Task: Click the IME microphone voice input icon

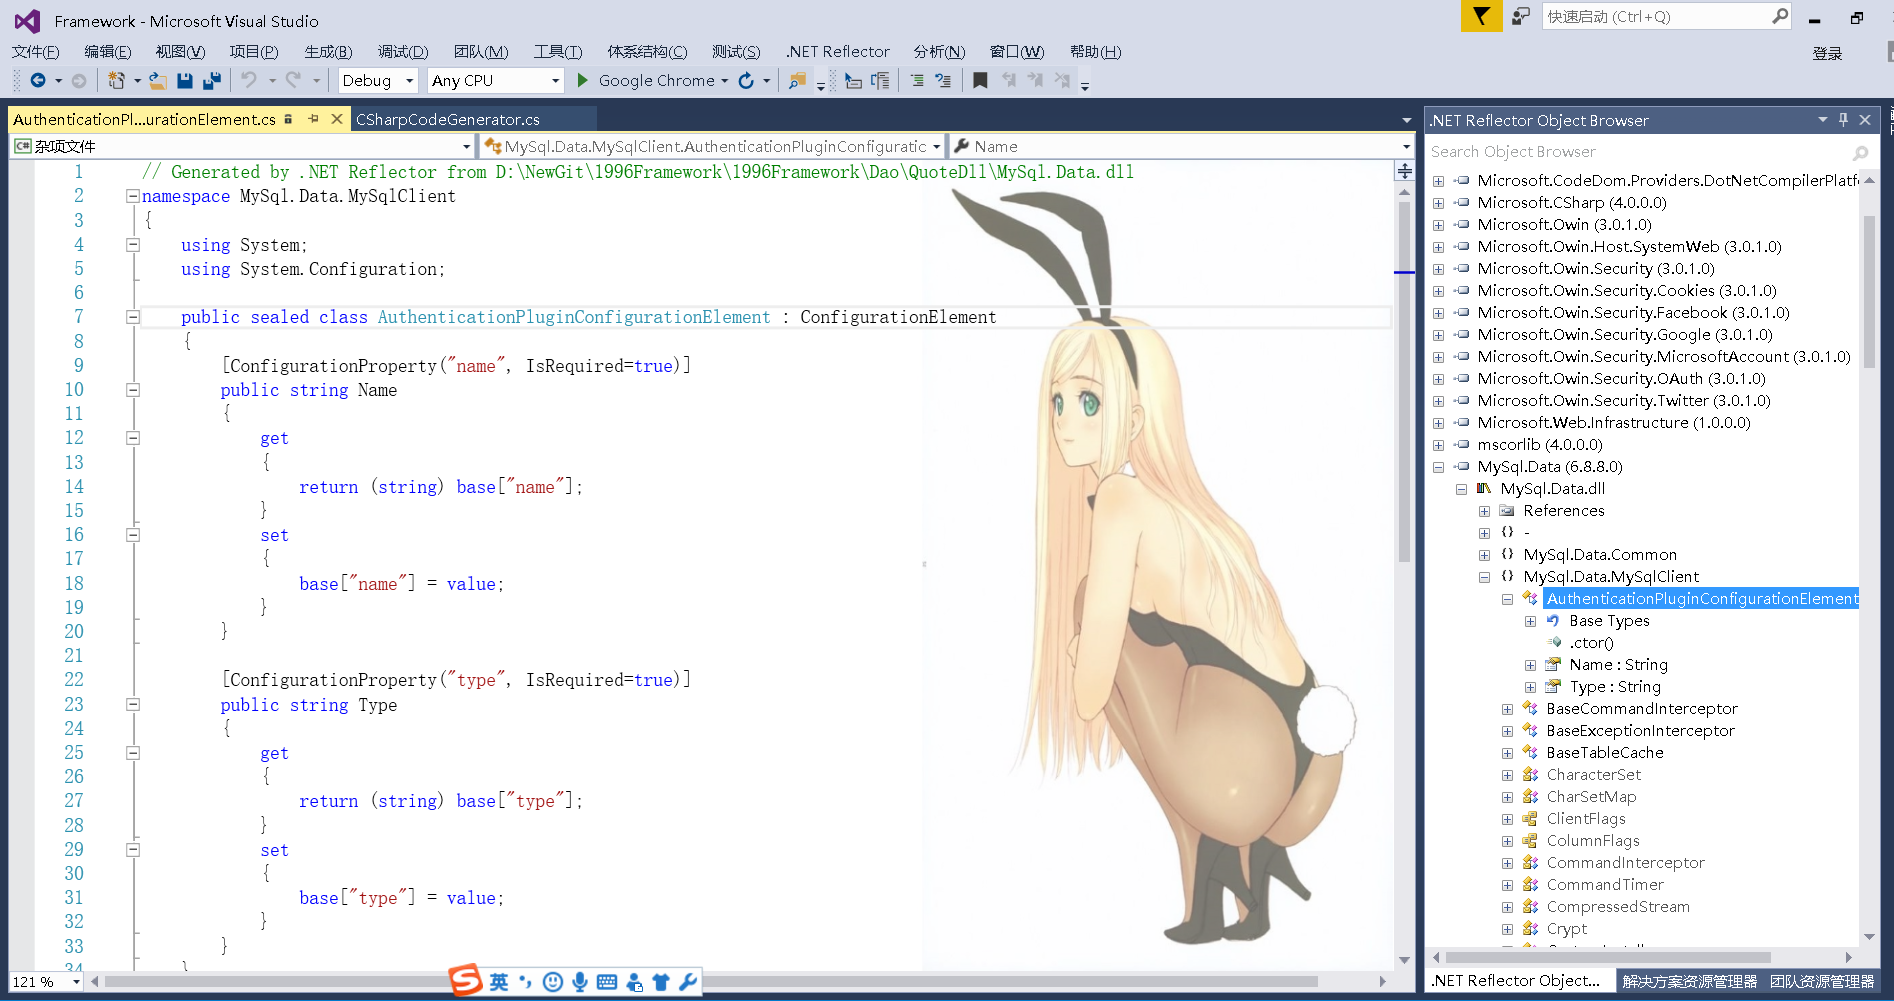Action: [580, 982]
